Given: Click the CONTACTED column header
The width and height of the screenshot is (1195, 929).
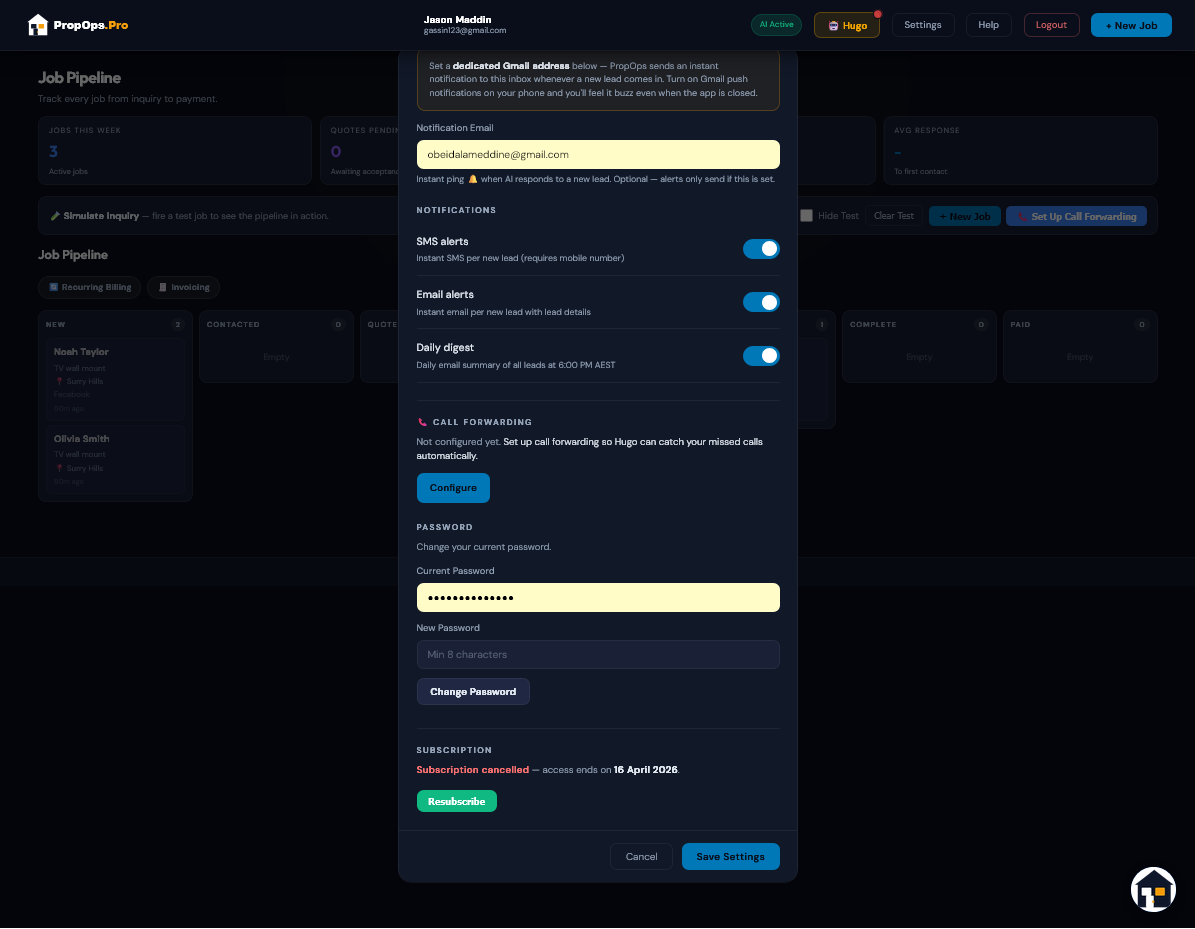Looking at the screenshot, I should pyautogui.click(x=233, y=325).
